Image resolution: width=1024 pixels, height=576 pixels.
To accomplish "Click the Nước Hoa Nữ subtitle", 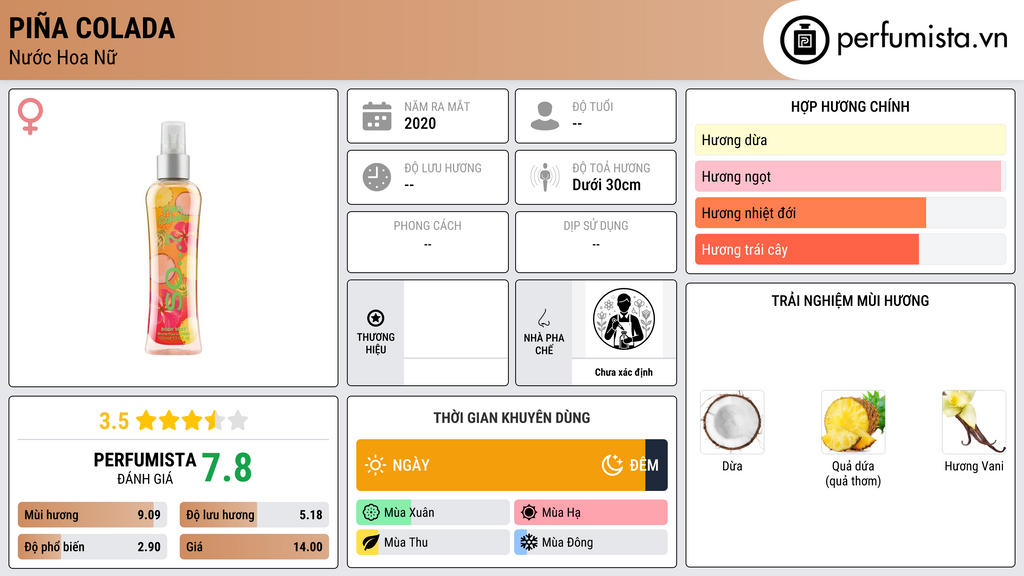I will tap(63, 58).
